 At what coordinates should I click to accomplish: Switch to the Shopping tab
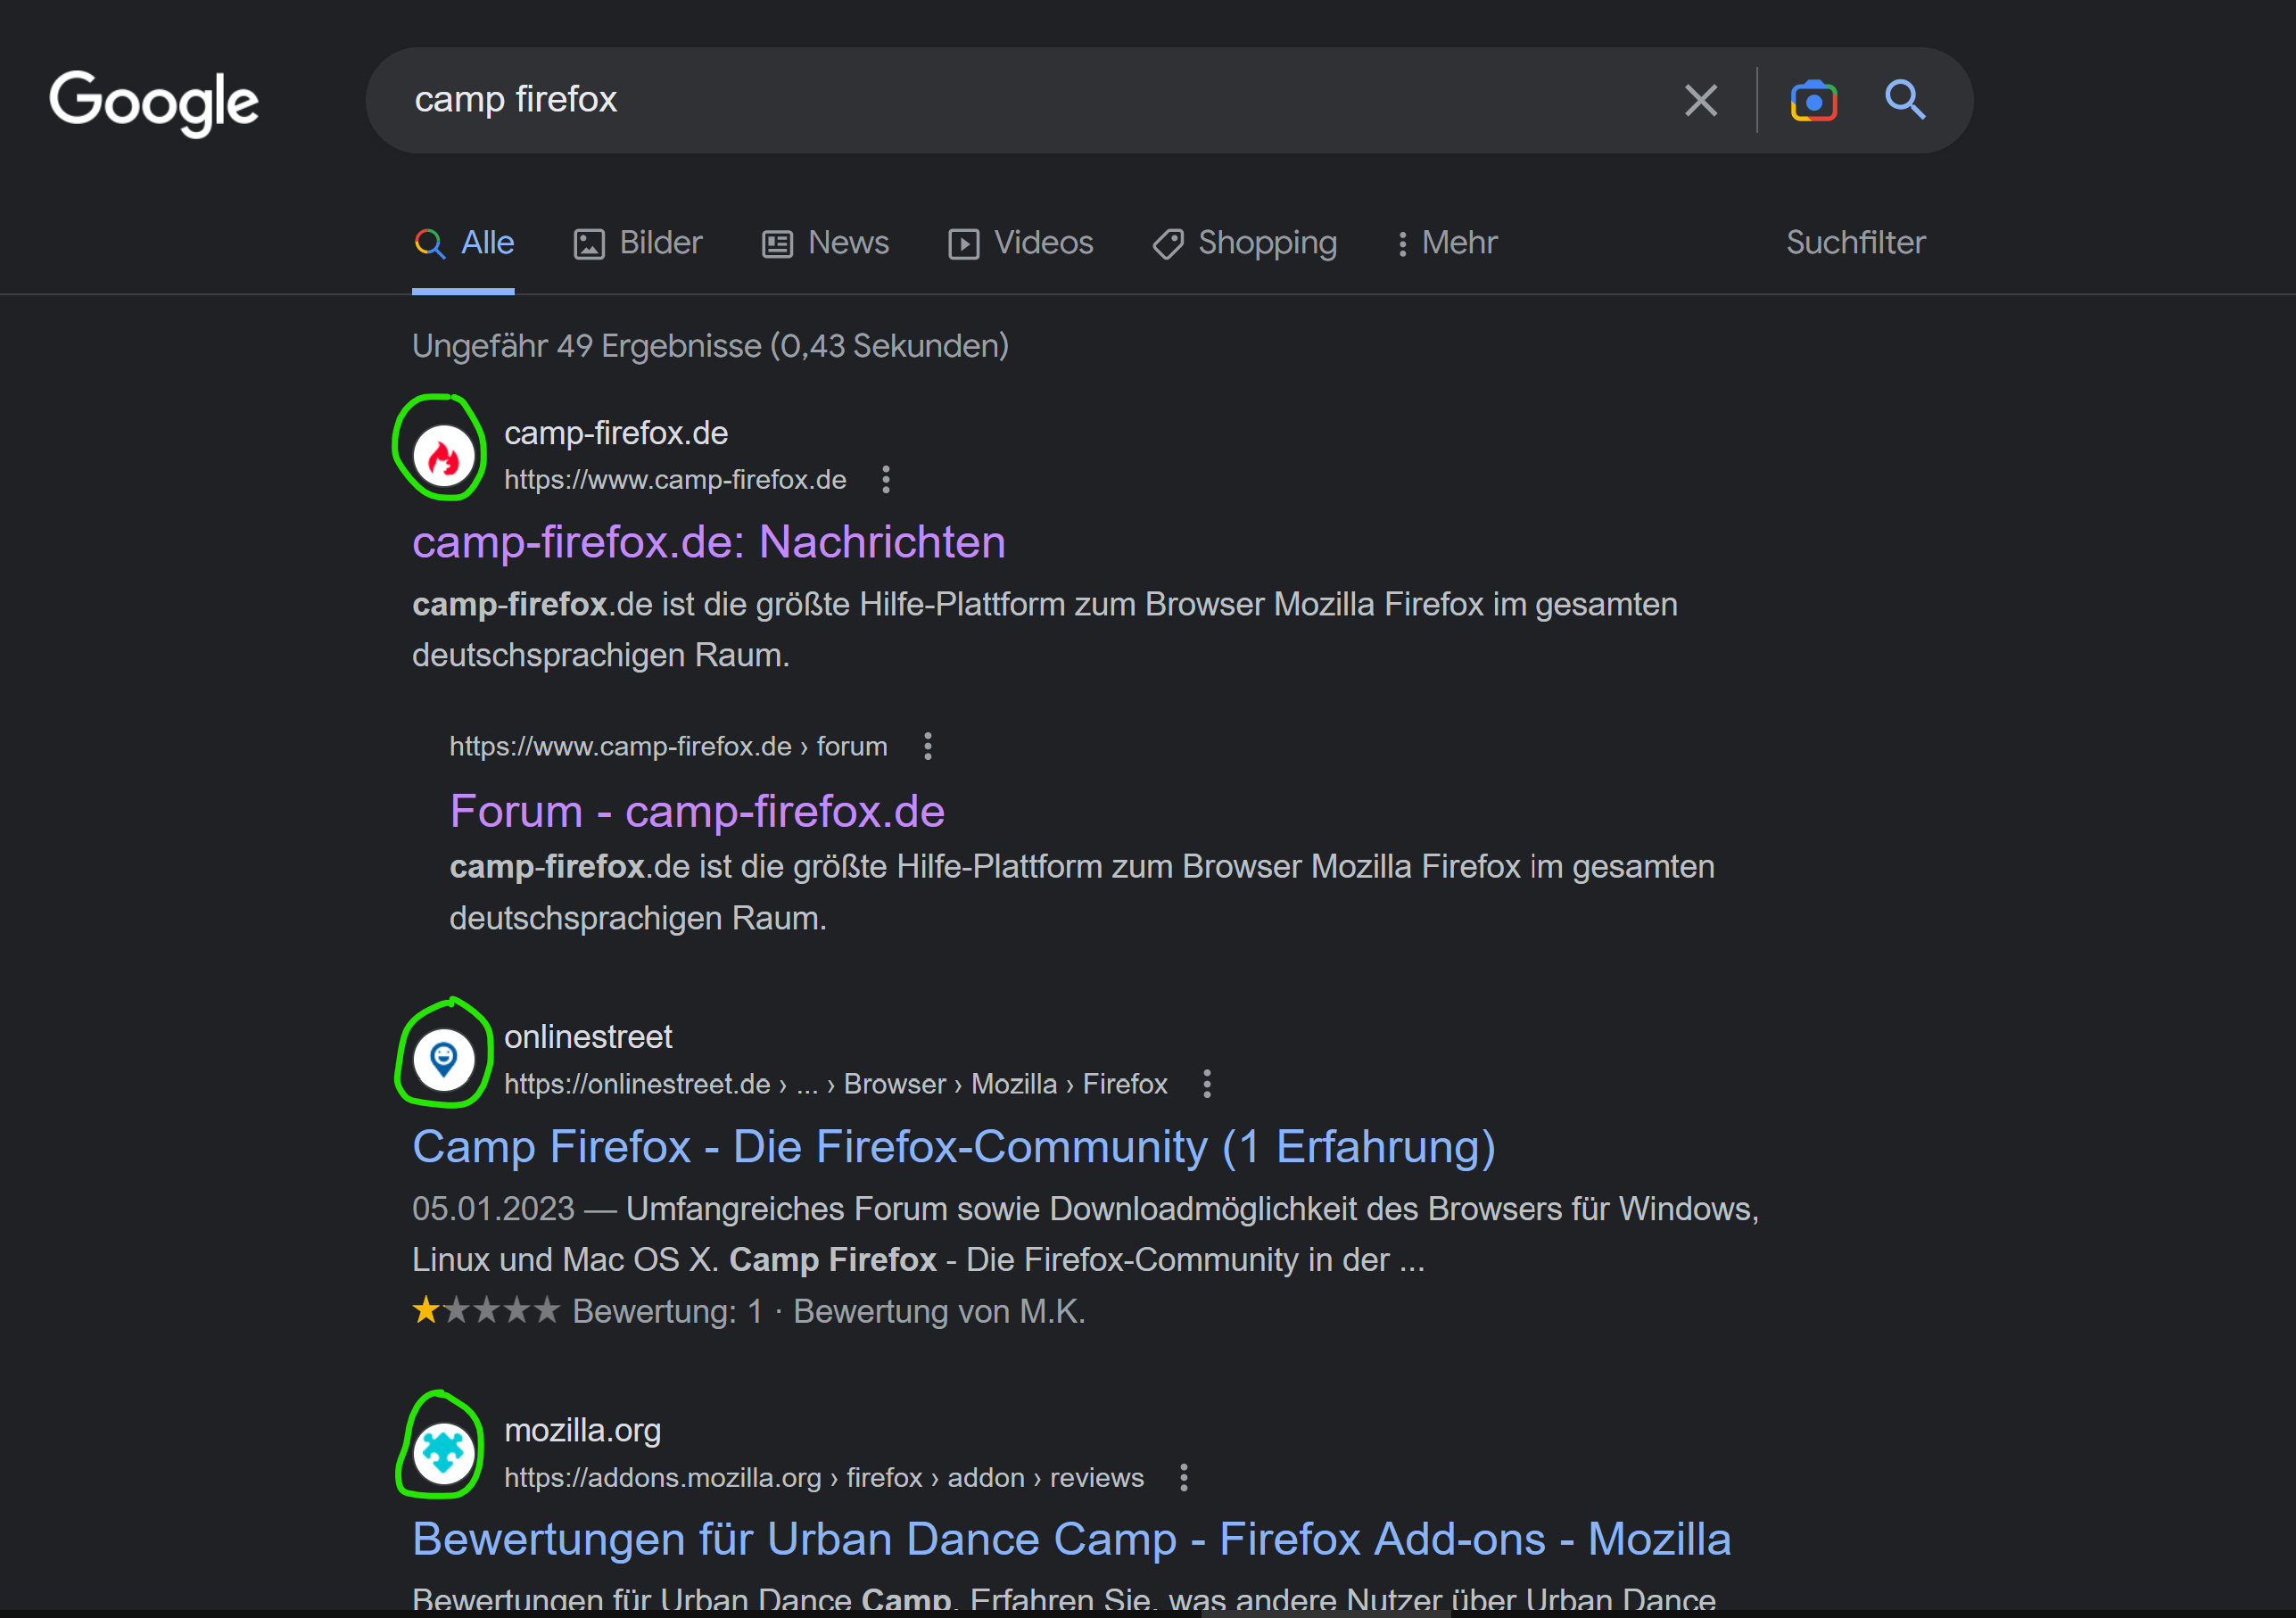1245,243
